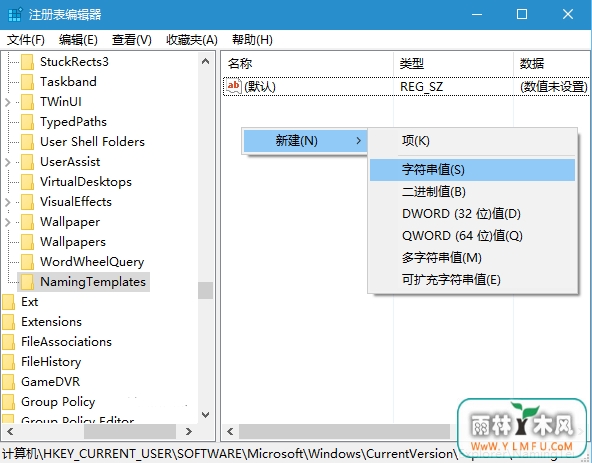This screenshot has width=592, height=463.
Task: Select the (默认) value name
Action: pyautogui.click(x=260, y=87)
